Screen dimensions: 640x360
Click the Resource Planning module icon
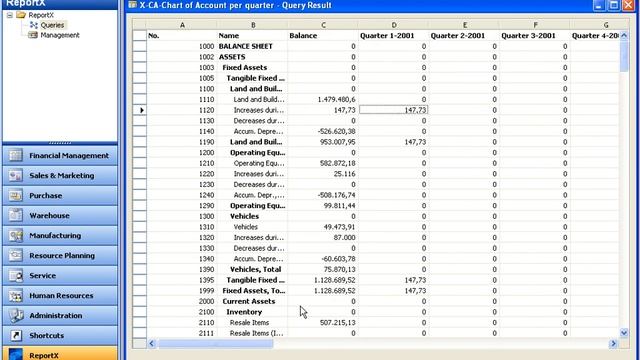[x=16, y=256]
